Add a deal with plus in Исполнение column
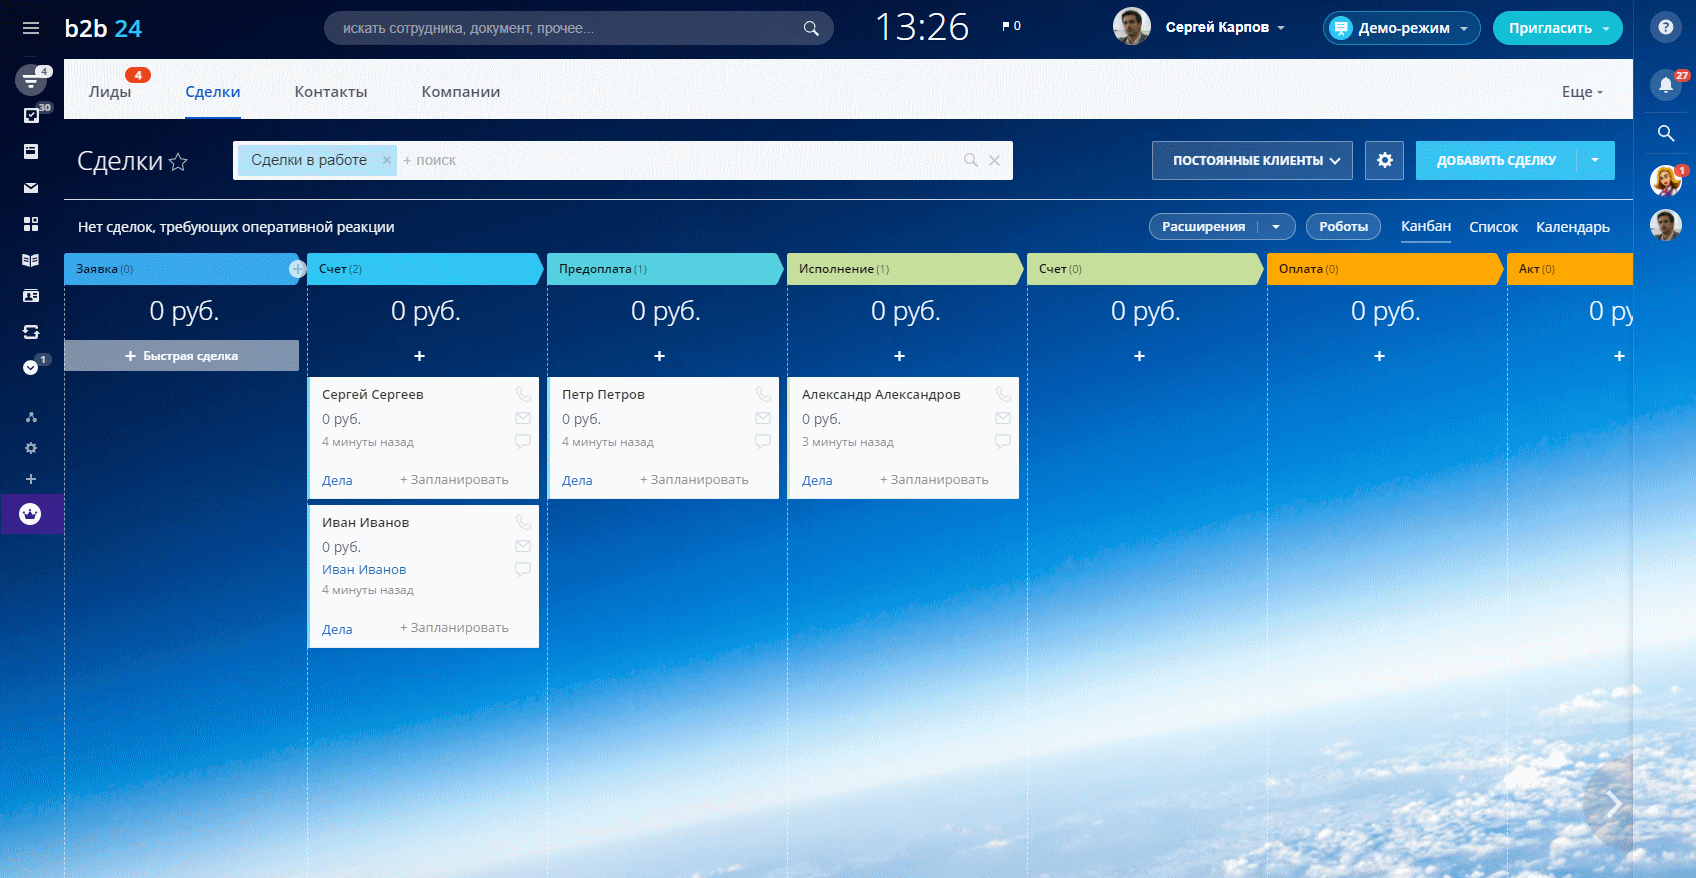Image resolution: width=1696 pixels, height=878 pixels. pyautogui.click(x=899, y=356)
